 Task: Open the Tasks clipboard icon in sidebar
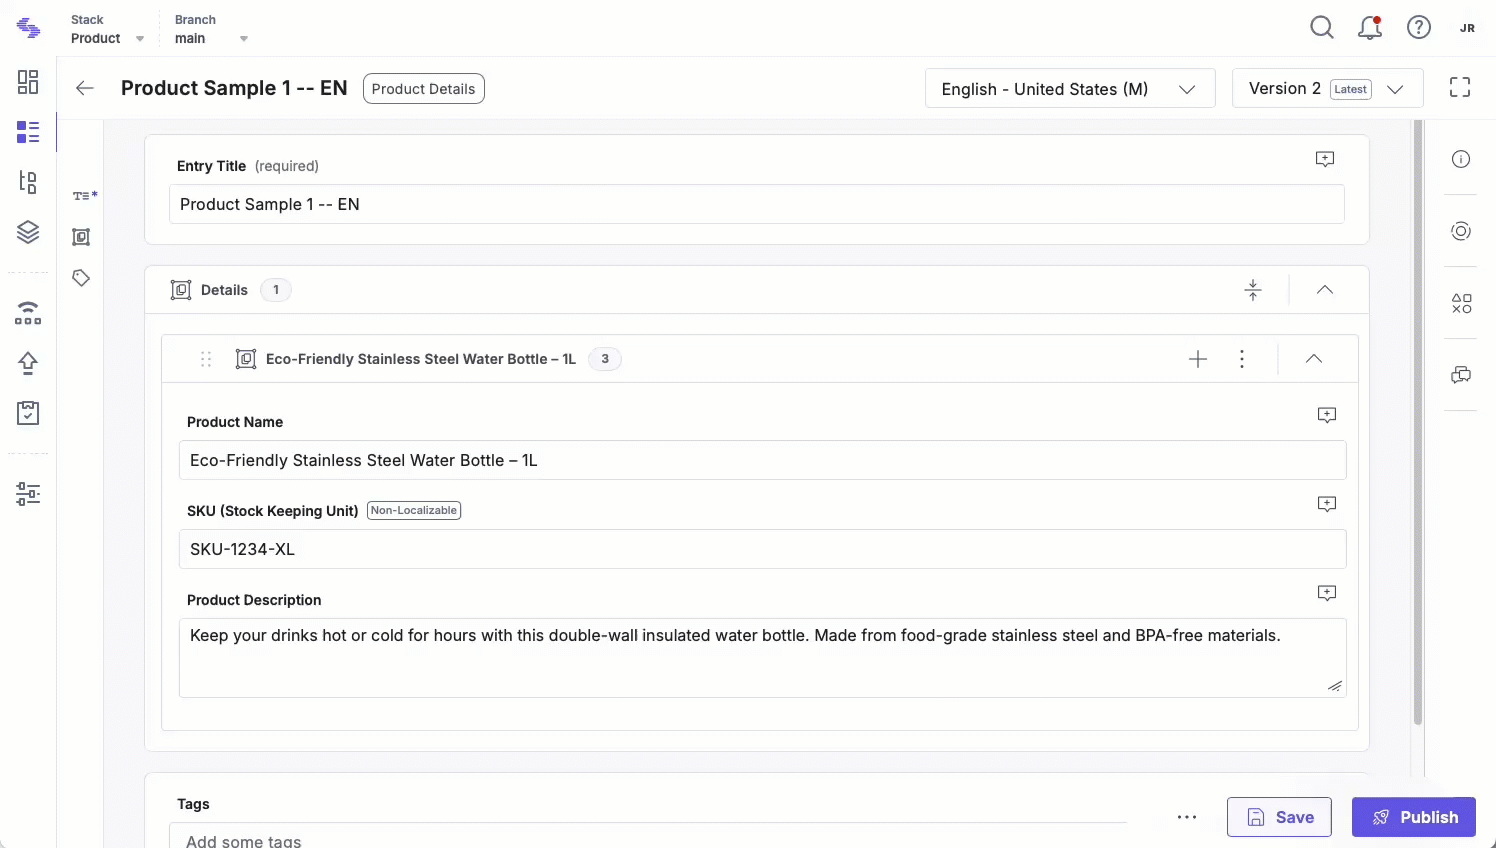coord(28,413)
